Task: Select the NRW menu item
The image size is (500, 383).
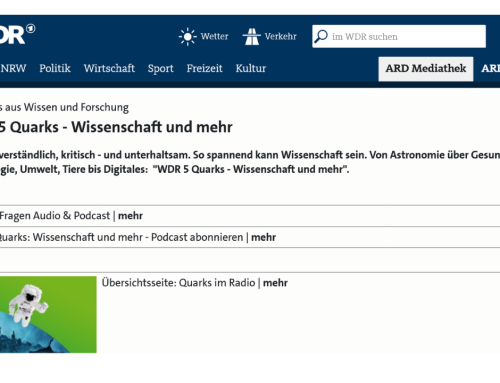Action: point(13,68)
